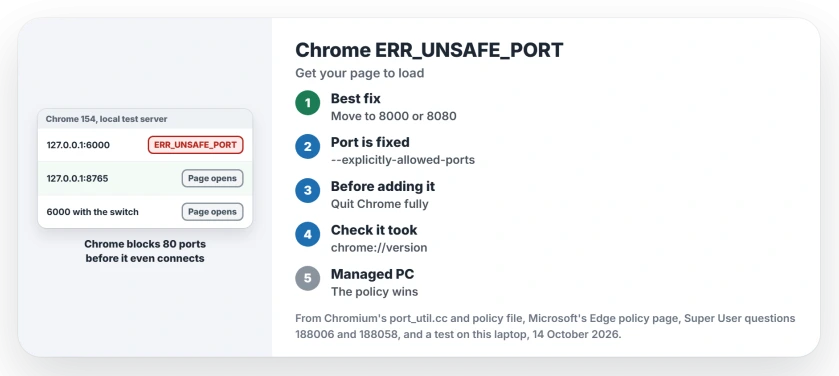Click the 'Before adding it' heading

383,186
